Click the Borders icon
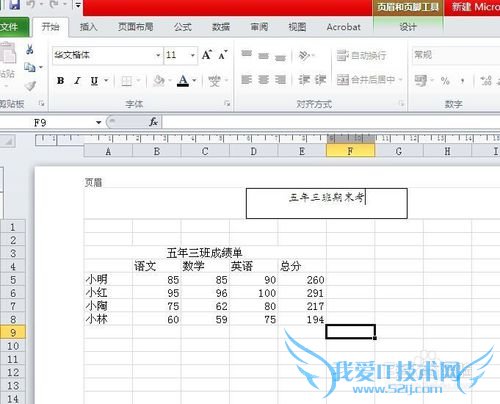This screenshot has width=500, height=404. [x=127, y=81]
